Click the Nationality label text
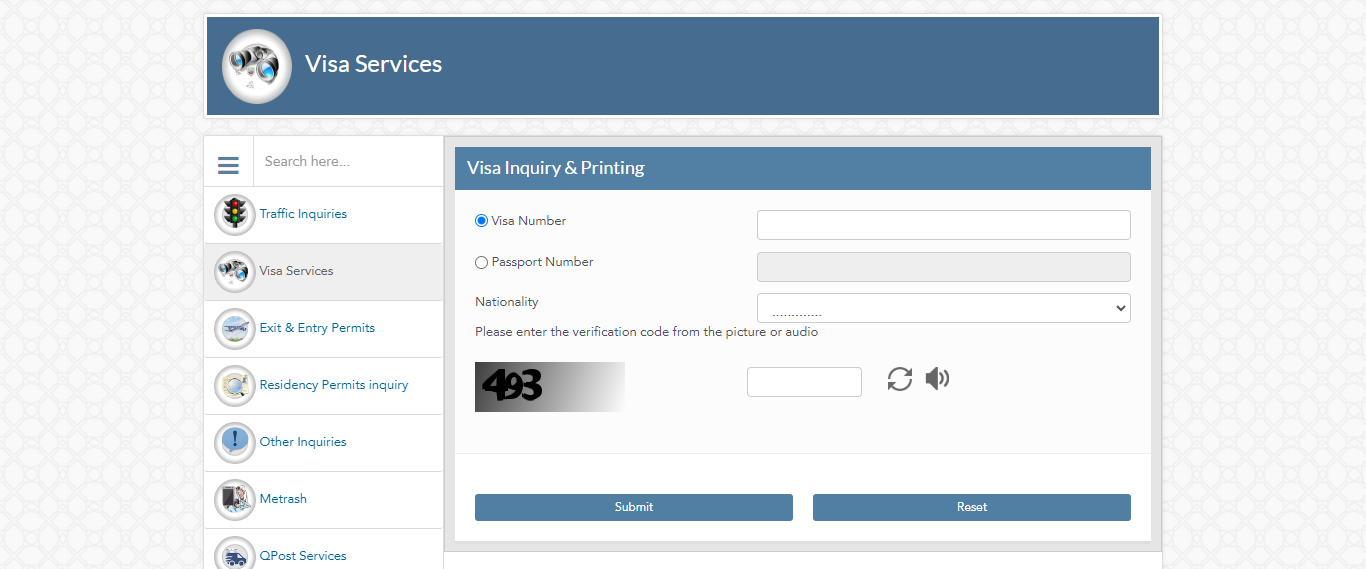Screen dimensions: 1366x569 pos(507,302)
